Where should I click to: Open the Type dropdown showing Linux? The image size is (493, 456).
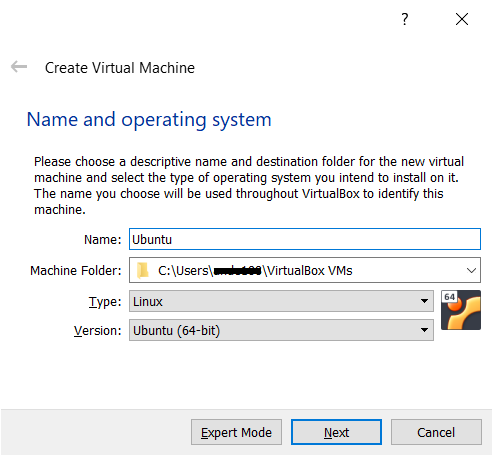pos(281,301)
